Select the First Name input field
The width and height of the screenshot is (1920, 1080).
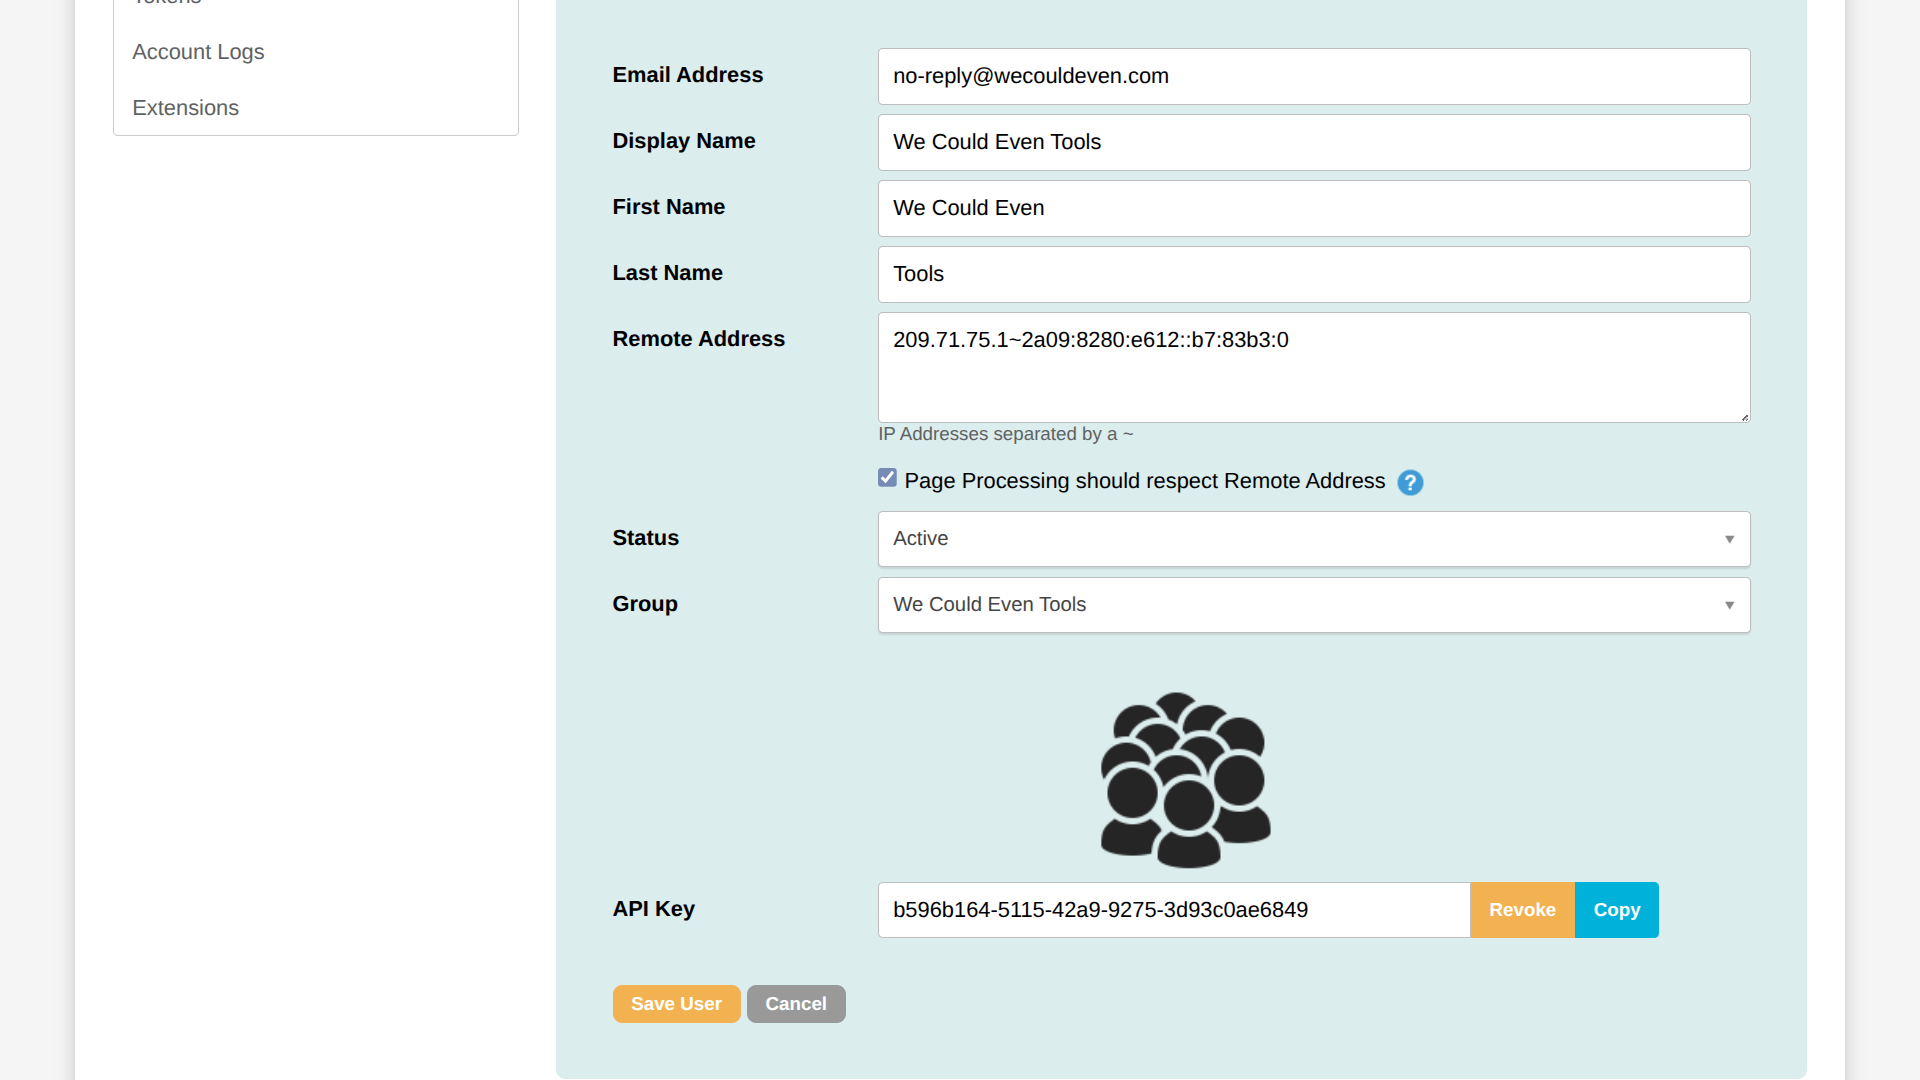pos(1313,208)
